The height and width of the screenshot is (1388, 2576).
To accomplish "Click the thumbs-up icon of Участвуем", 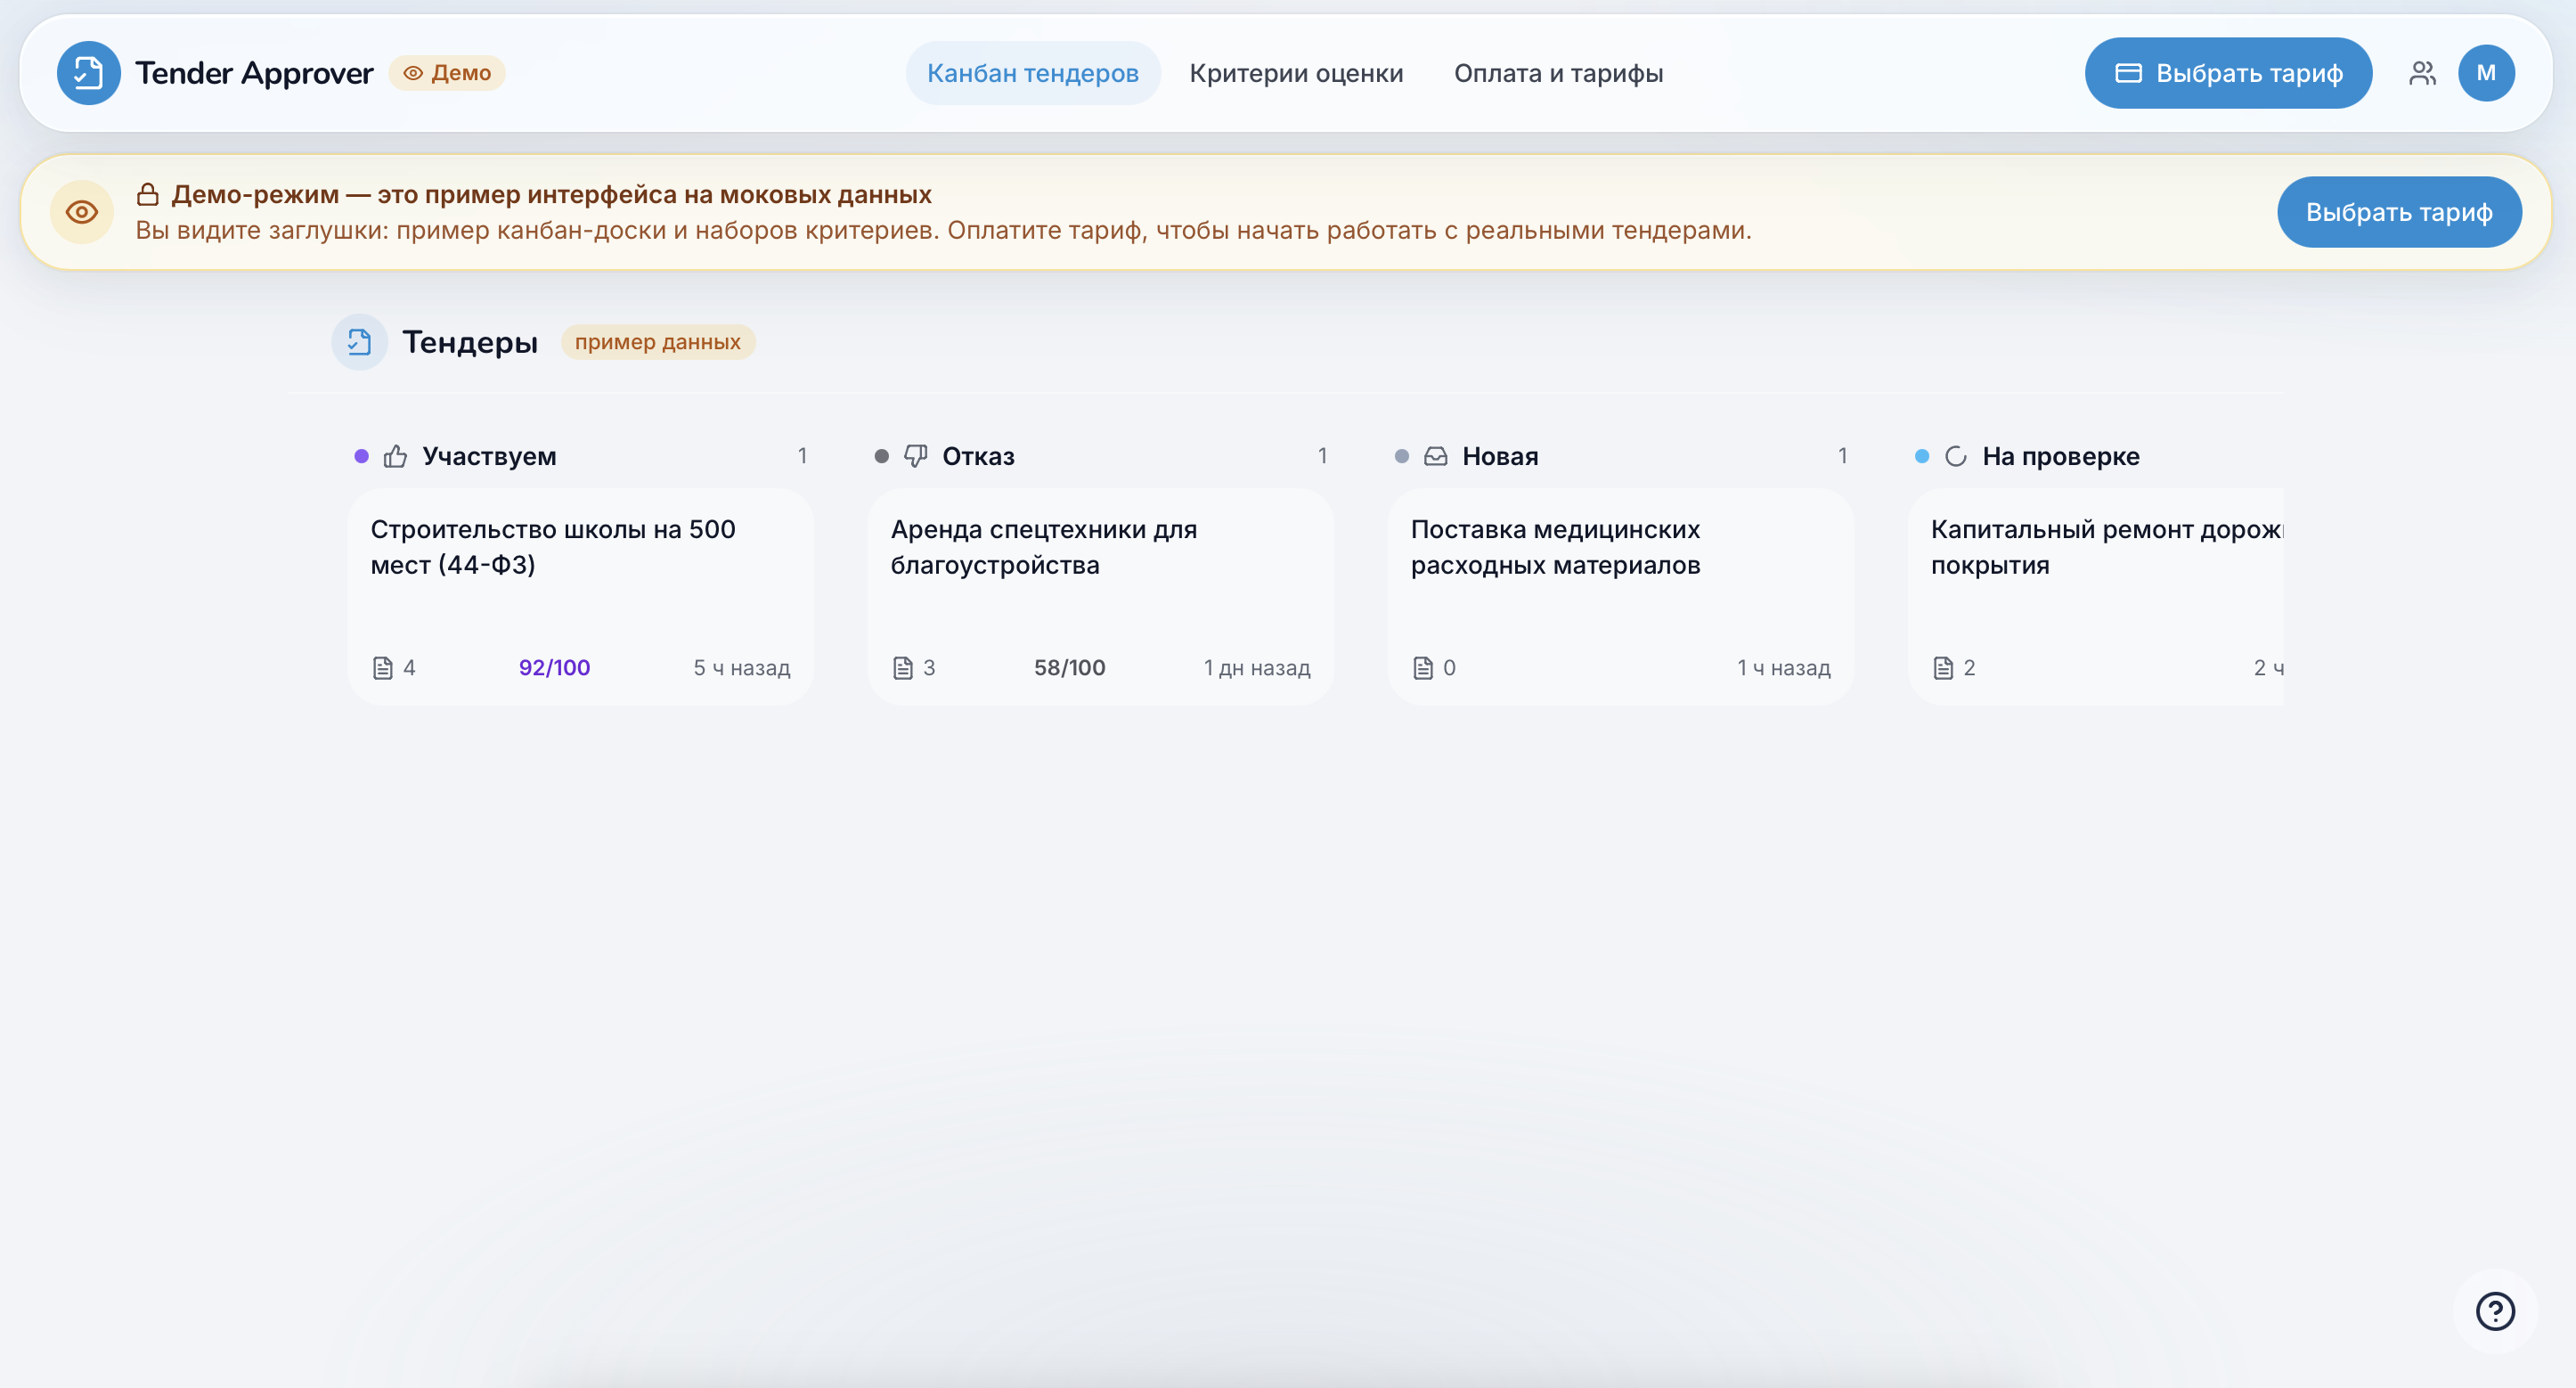I will point(395,456).
